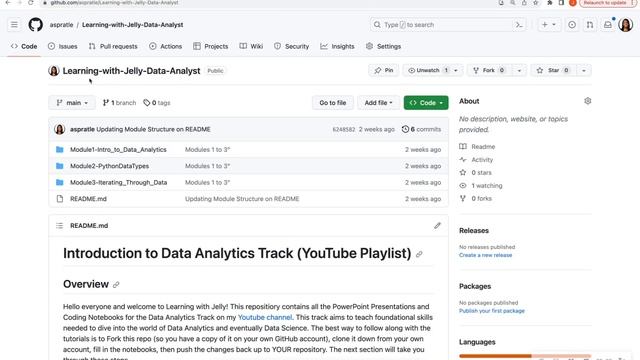Screen dimensions: 640x360
Task: Edit About details via gear icon
Action: [587, 101]
